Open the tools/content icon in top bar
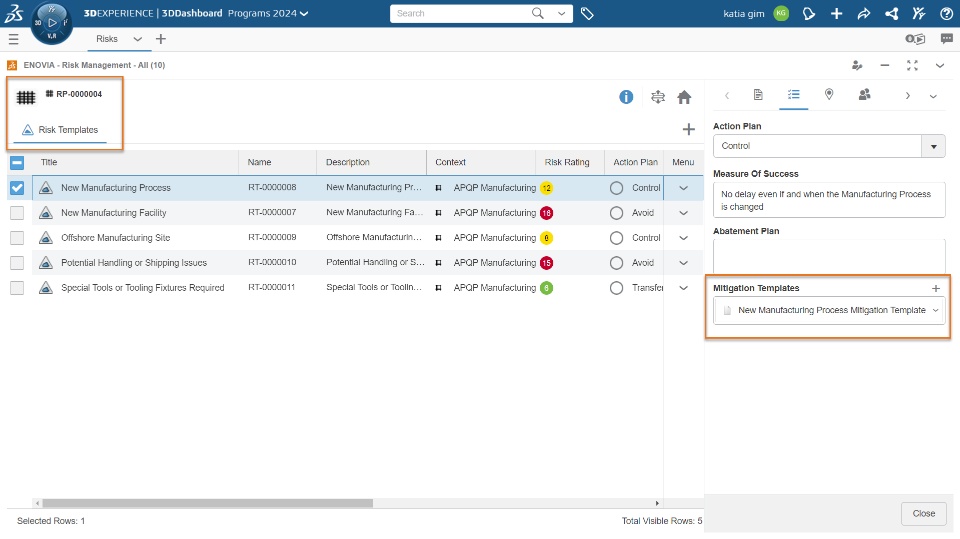 919,13
